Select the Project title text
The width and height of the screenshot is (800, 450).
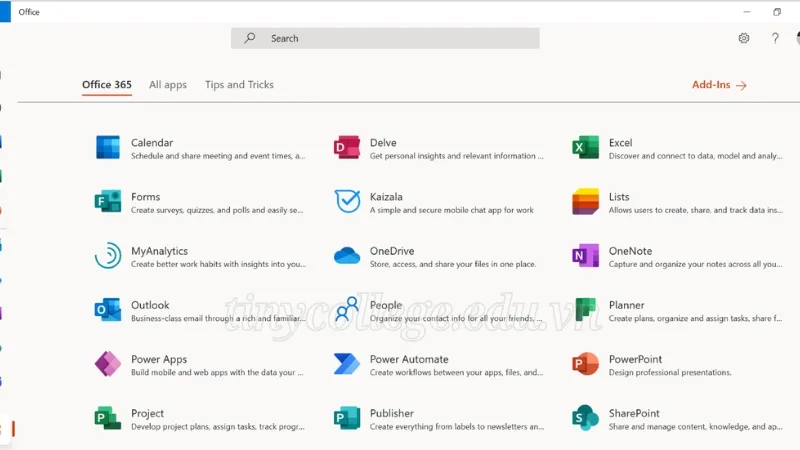tap(147, 413)
